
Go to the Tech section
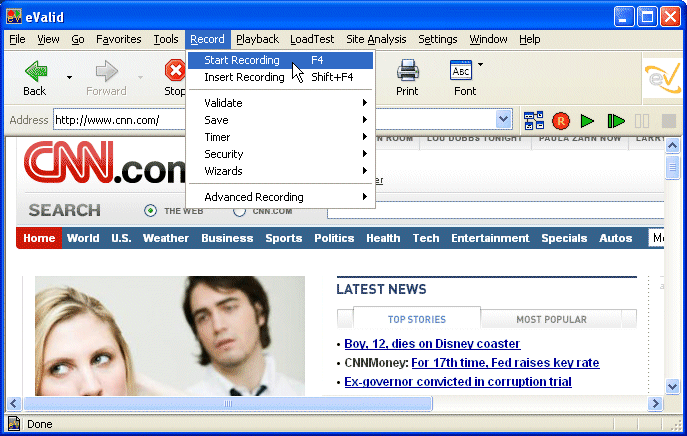pos(425,238)
